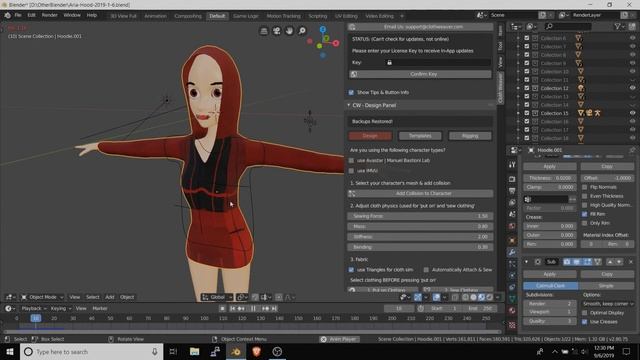This screenshot has height=360, width=640.
Task: Open the tool settings properties tab icon
Action: tap(512, 165)
